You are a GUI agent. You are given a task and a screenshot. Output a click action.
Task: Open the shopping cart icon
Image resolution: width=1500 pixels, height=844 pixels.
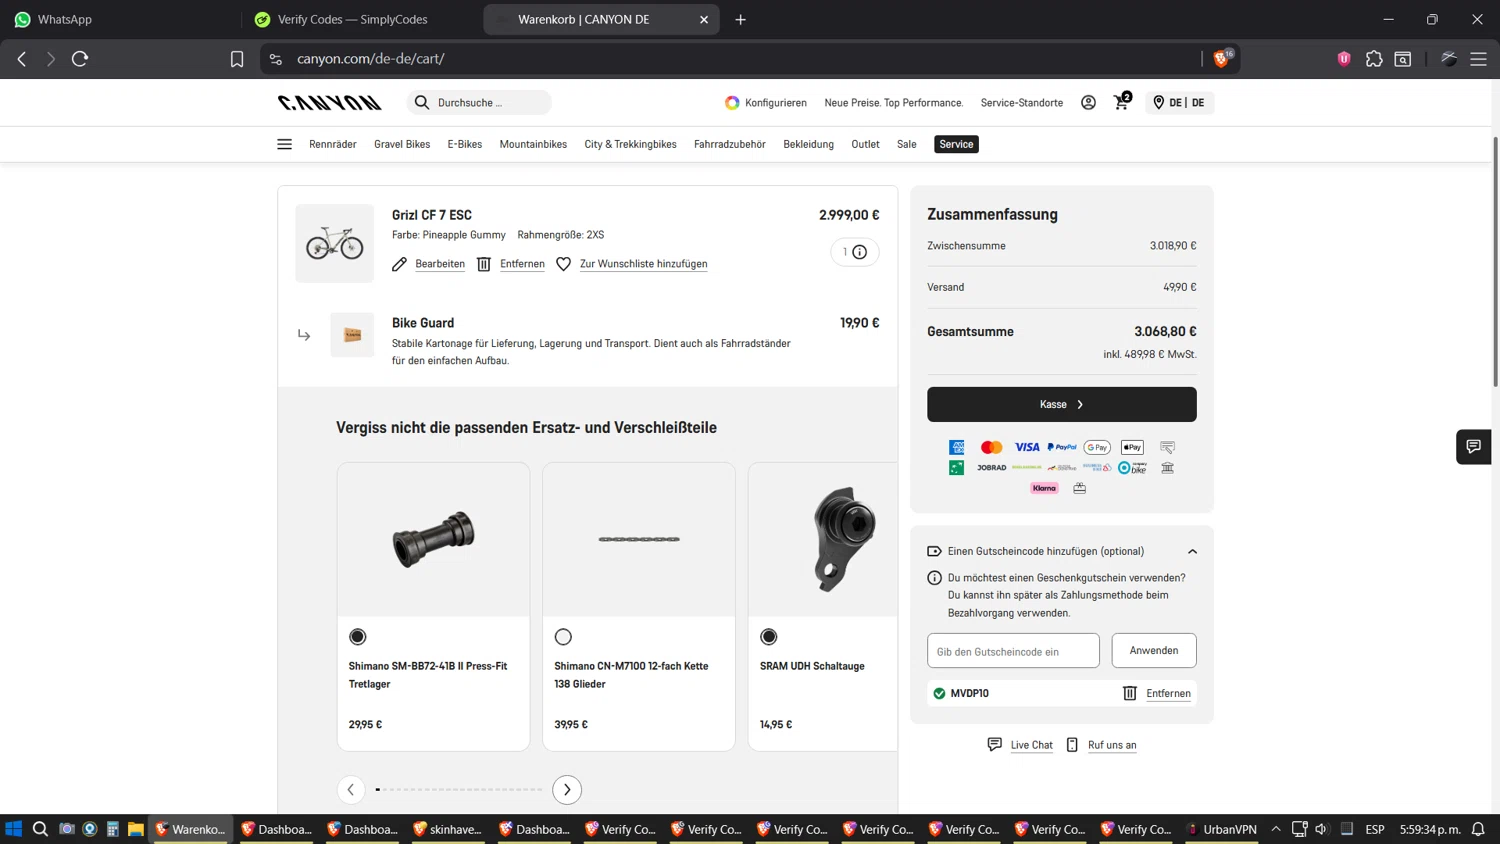1122,102
